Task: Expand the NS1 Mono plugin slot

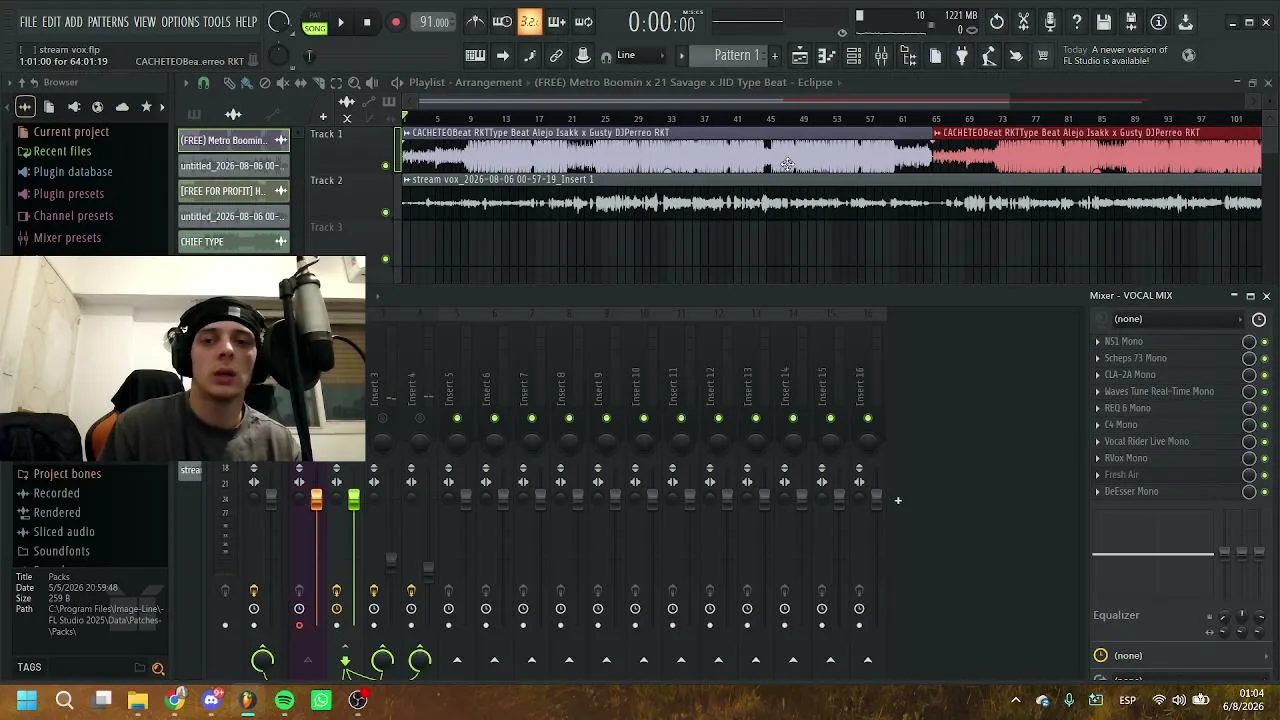Action: coord(1098,342)
